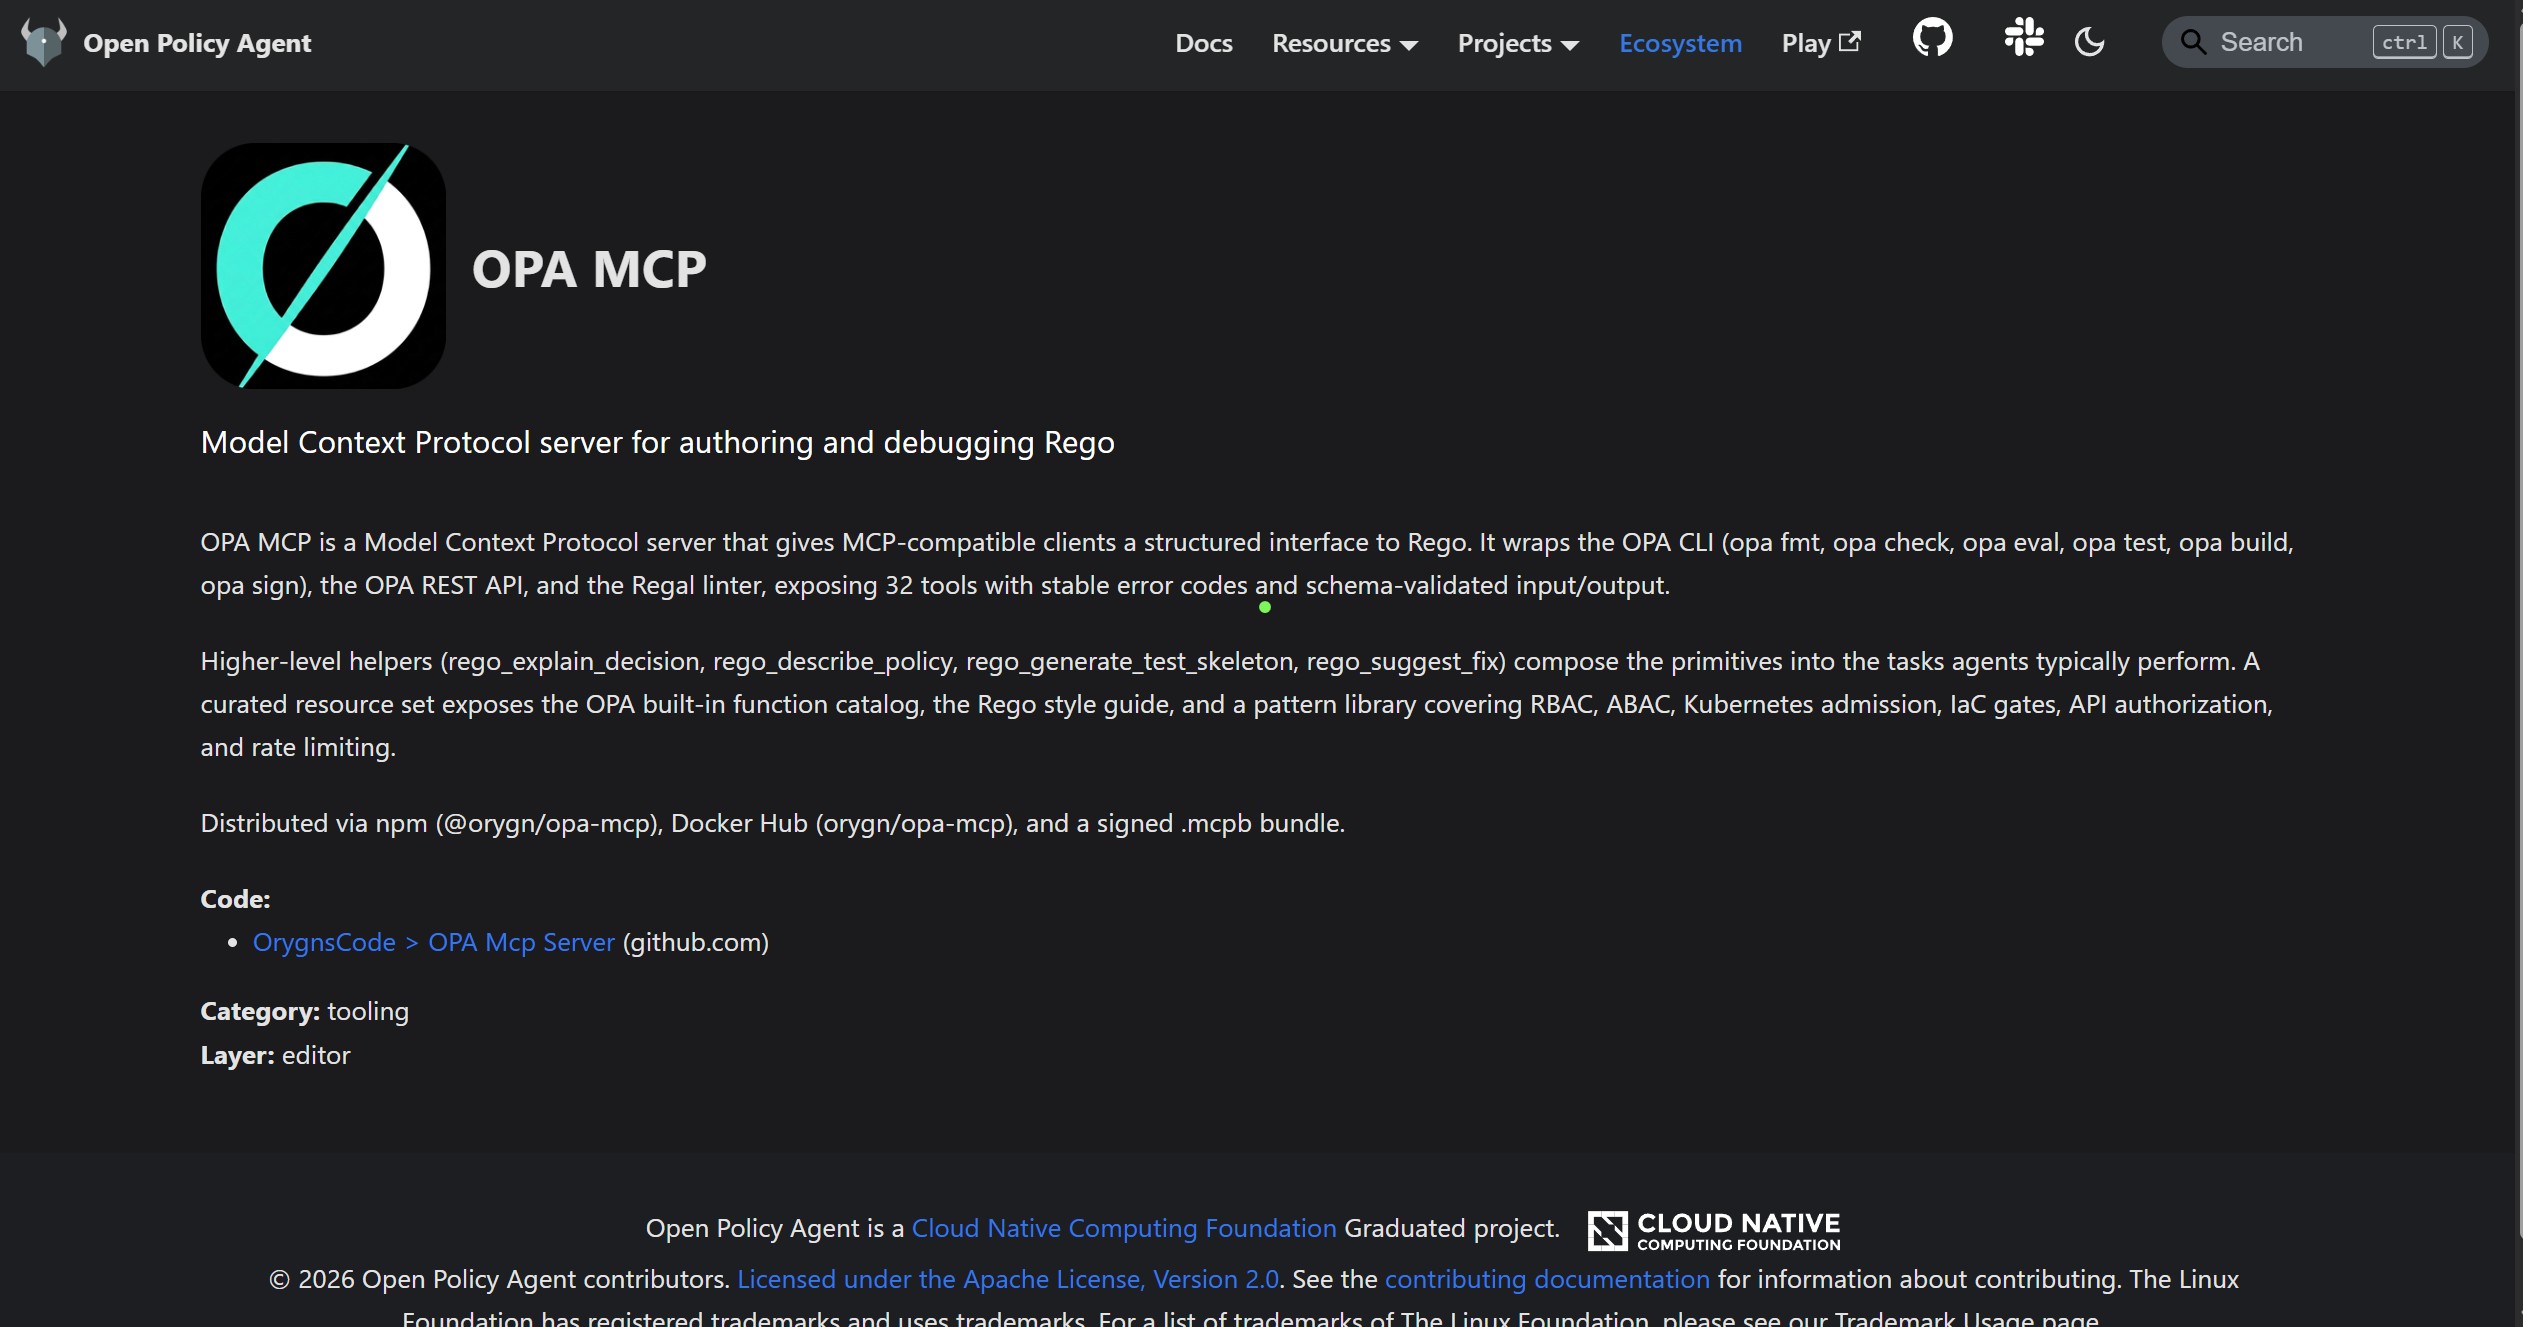Click the 'Category: tooling' text
Image resolution: width=2523 pixels, height=1327 pixels.
305,1011
